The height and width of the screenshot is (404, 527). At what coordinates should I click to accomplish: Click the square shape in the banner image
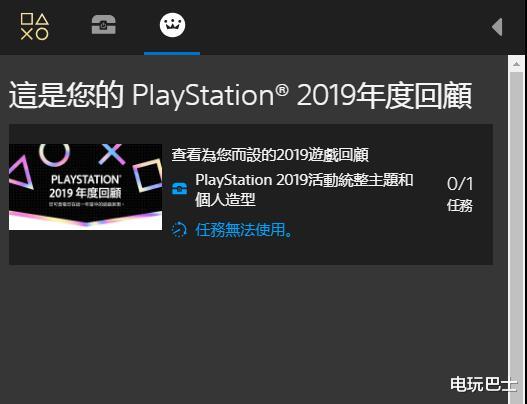148,175
